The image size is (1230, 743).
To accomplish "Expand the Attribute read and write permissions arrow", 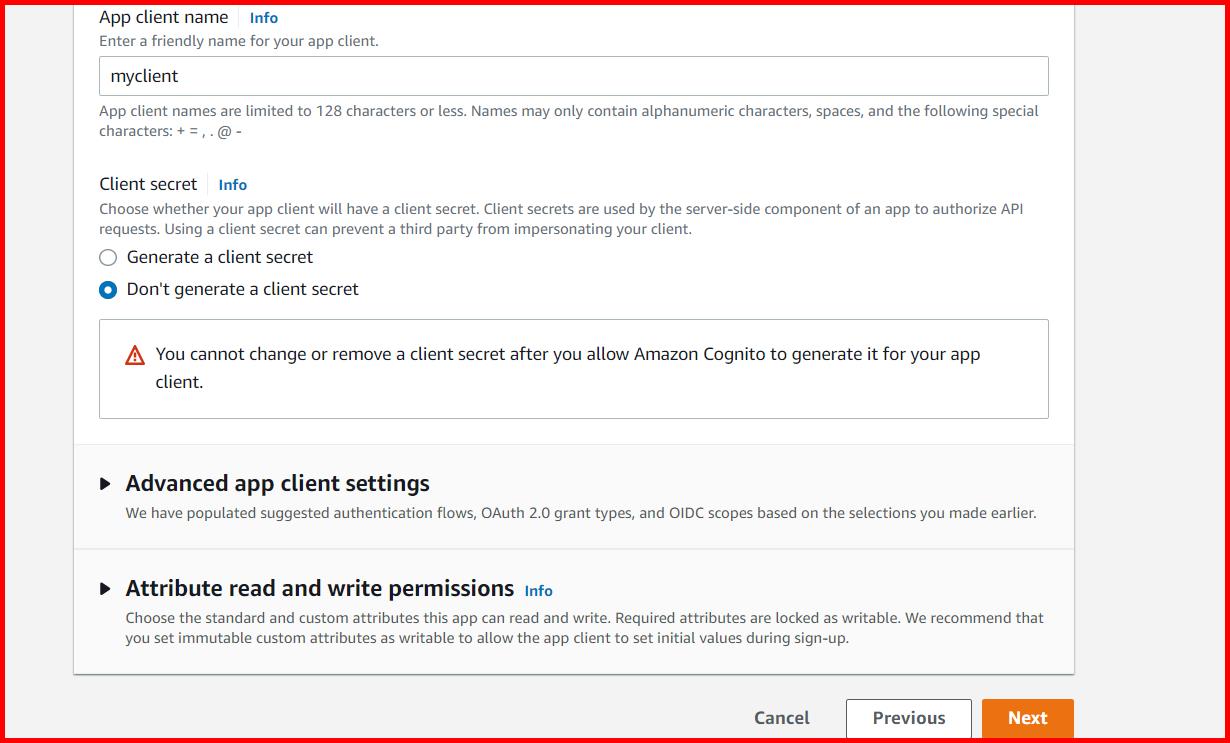I will point(106,589).
